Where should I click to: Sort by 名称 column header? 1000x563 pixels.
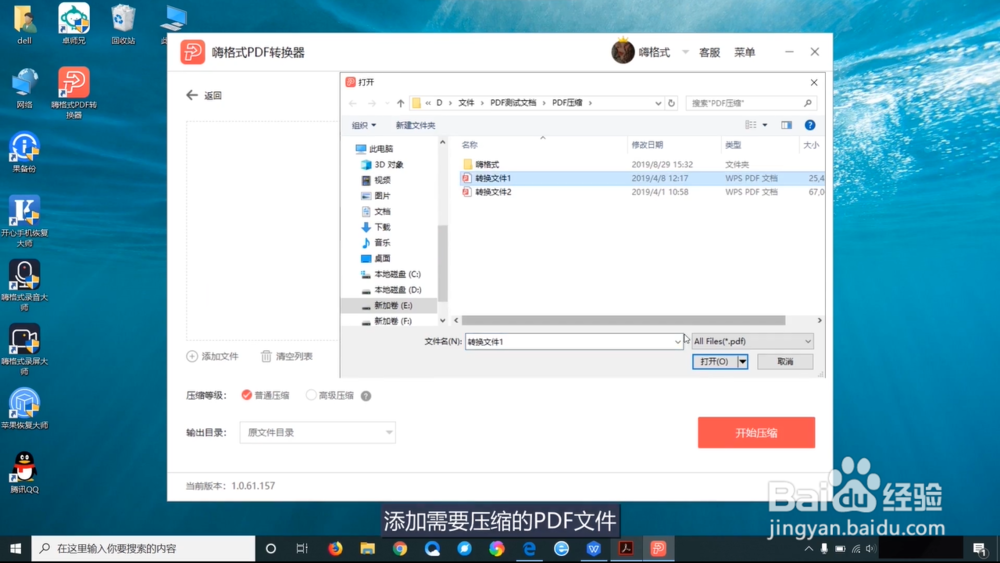[469, 145]
